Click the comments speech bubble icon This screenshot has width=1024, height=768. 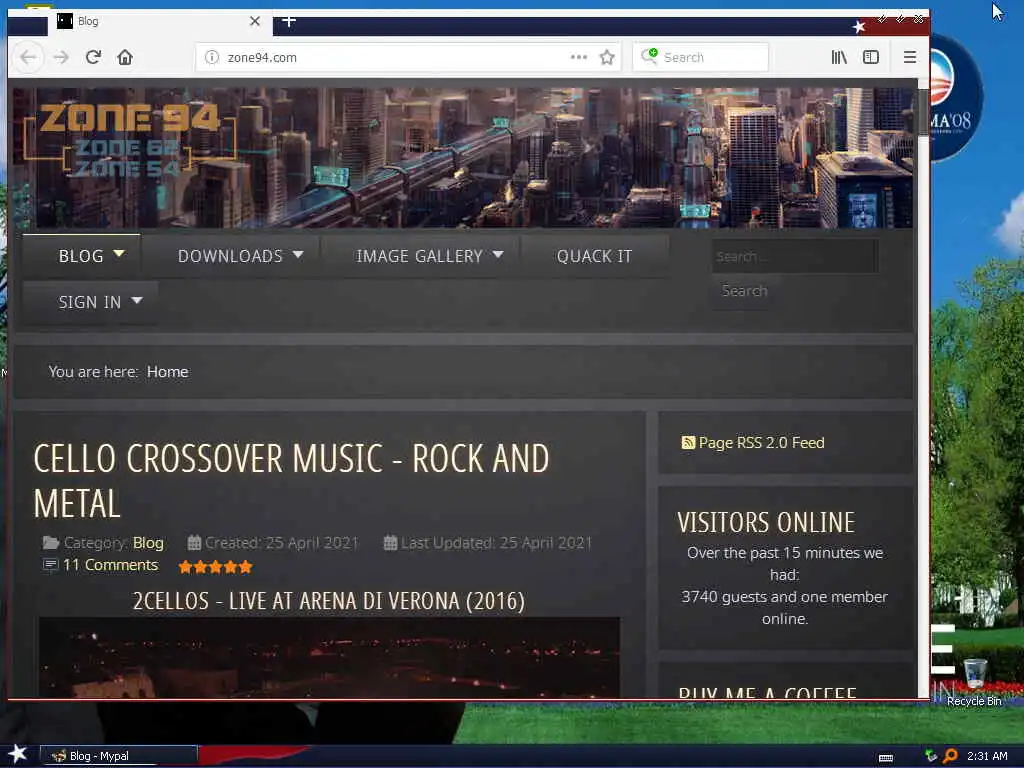50,565
